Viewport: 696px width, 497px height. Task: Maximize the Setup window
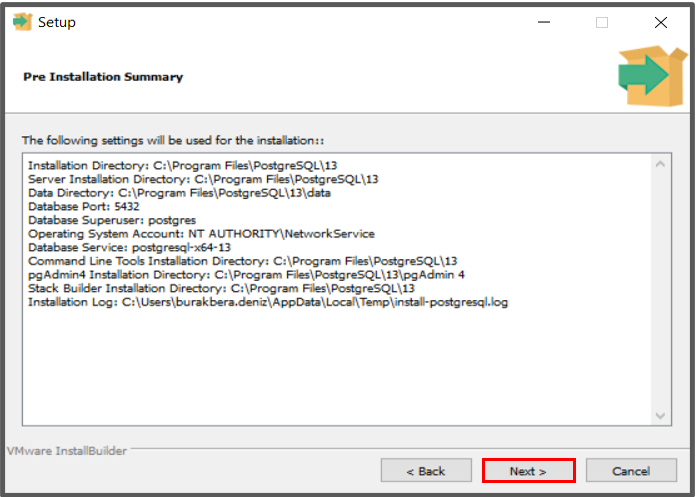click(602, 22)
